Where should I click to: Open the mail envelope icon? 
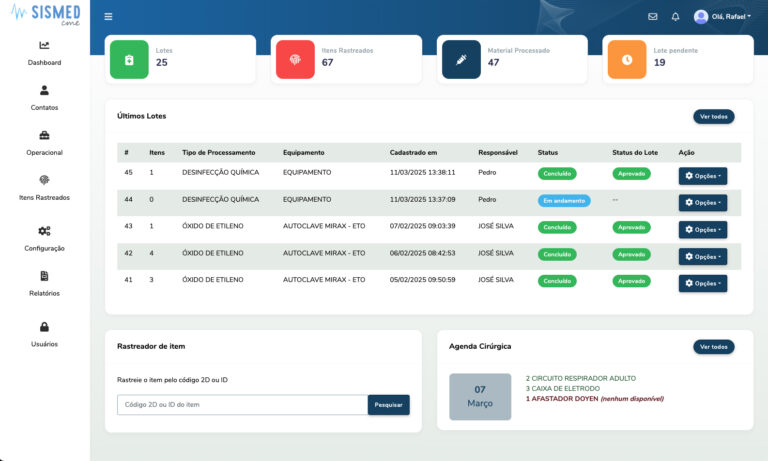653,16
